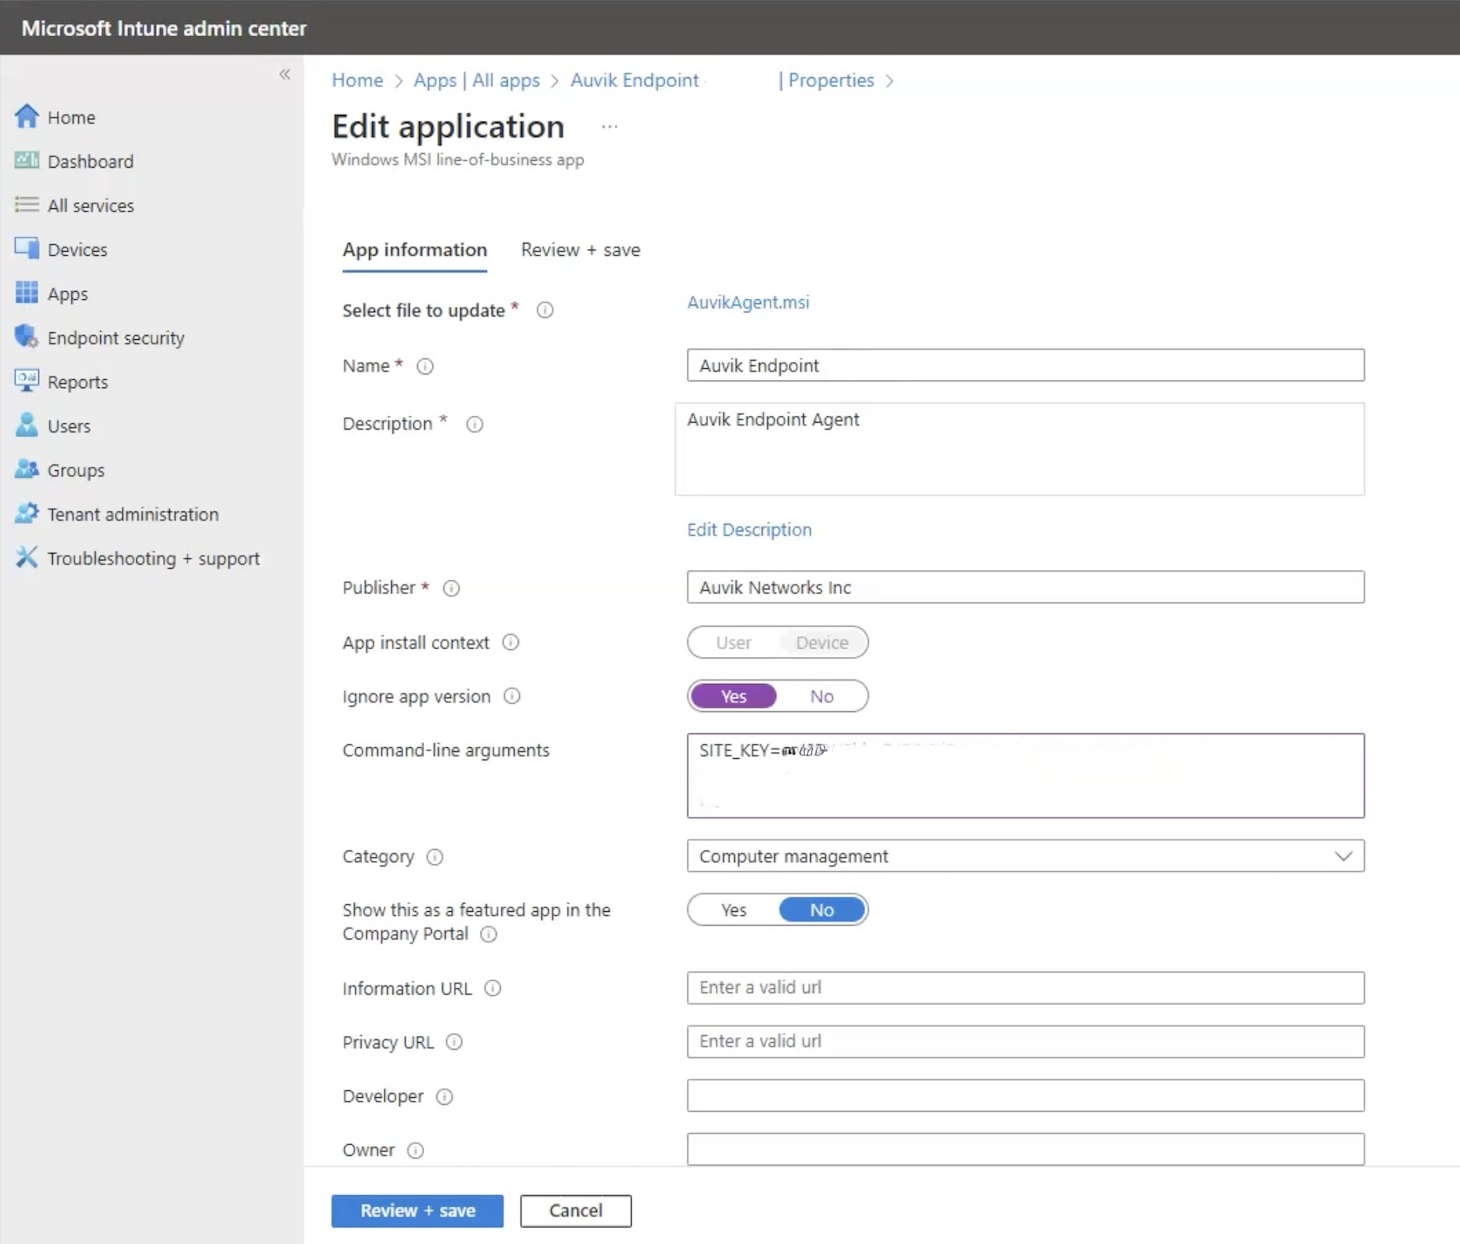
Task: Open Troubleshooting + support in sidebar
Action: tap(153, 558)
